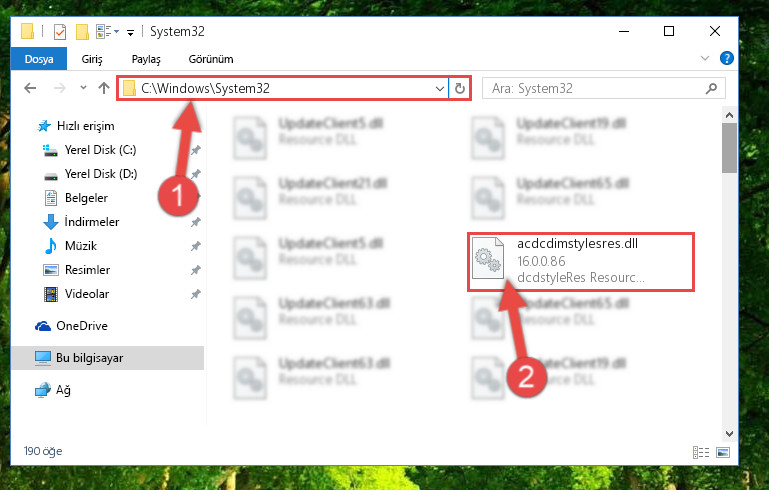The width and height of the screenshot is (769, 490).
Task: Open the Help question mark icon
Action: click(726, 58)
